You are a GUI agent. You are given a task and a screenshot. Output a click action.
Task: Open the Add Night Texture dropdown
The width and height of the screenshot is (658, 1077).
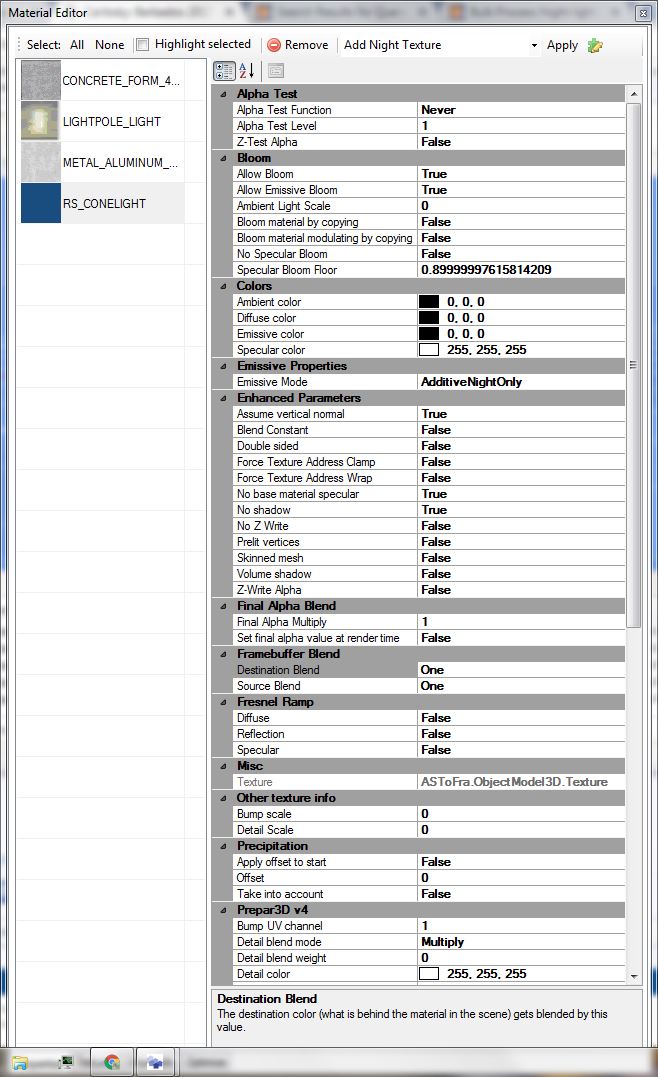pos(534,46)
